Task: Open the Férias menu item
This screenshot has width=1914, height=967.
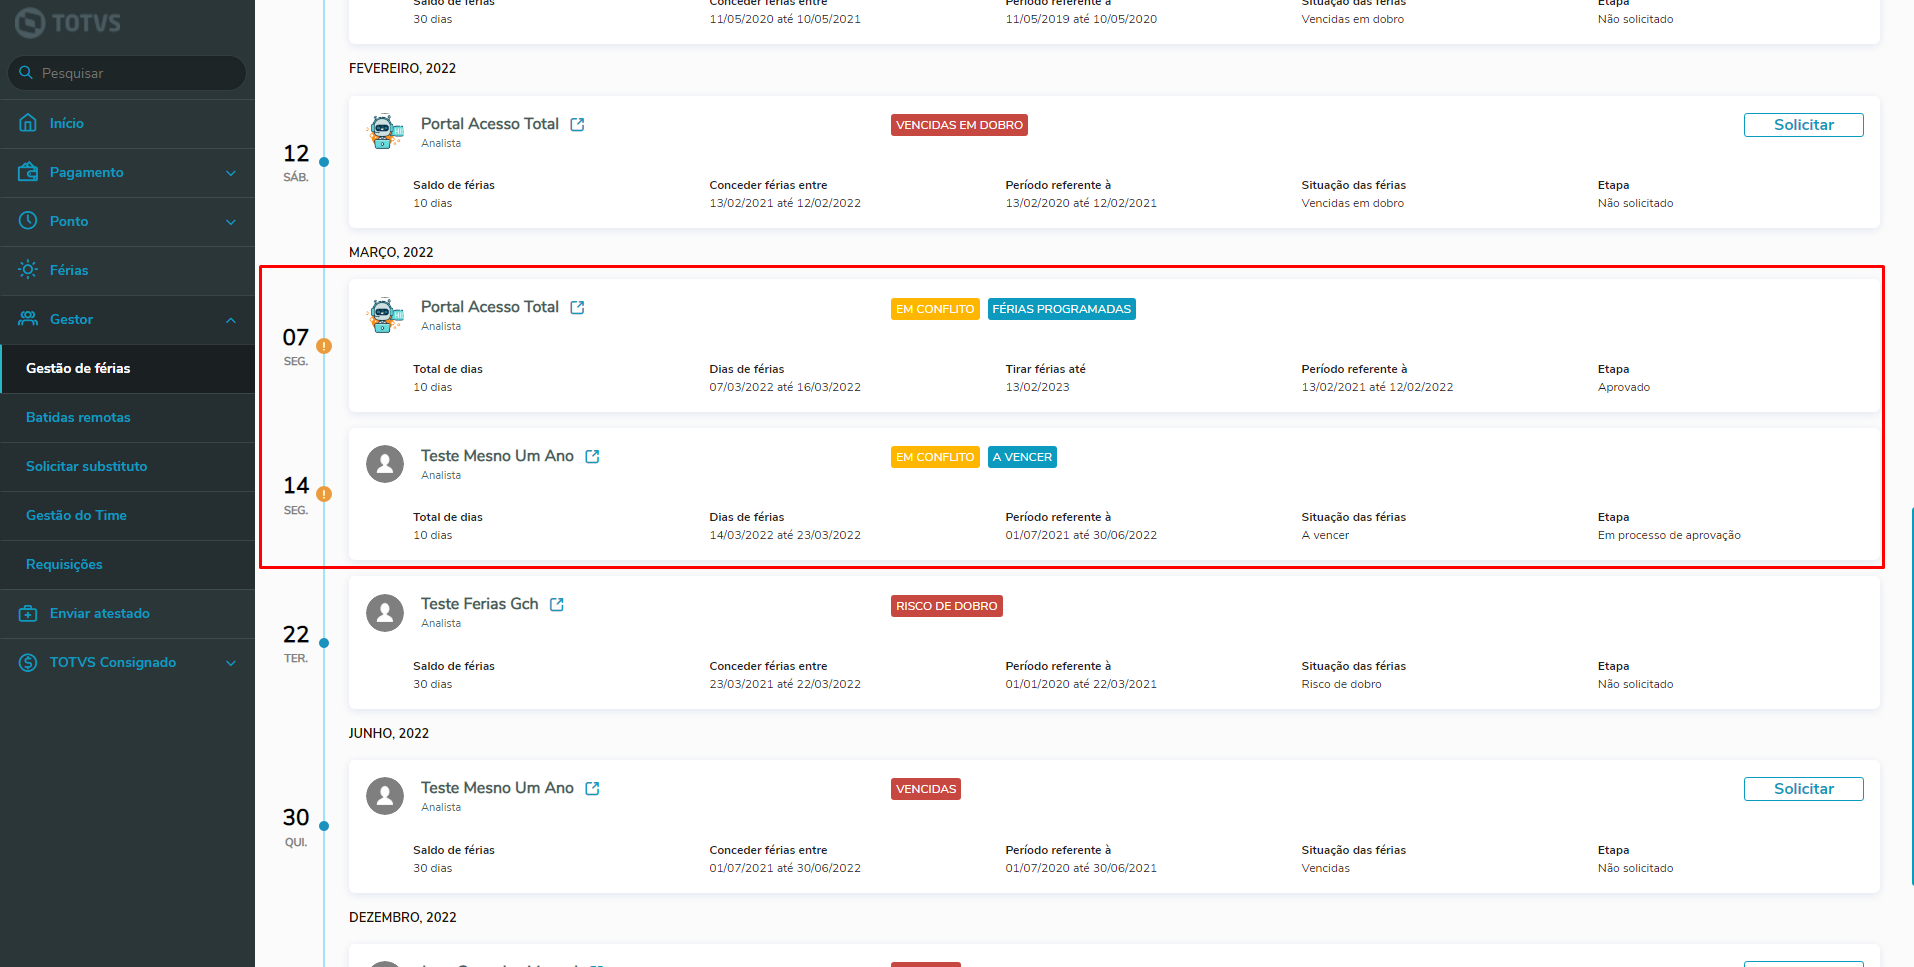Action: coord(127,270)
